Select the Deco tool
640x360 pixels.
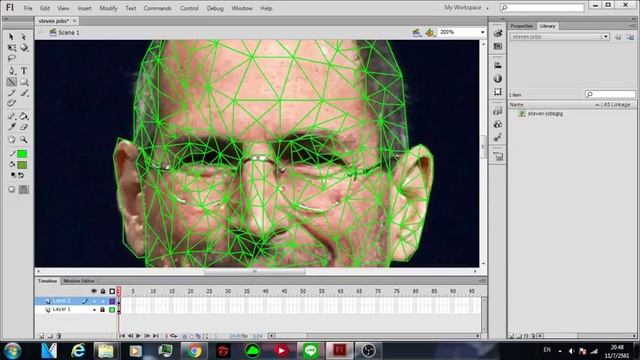(11, 103)
